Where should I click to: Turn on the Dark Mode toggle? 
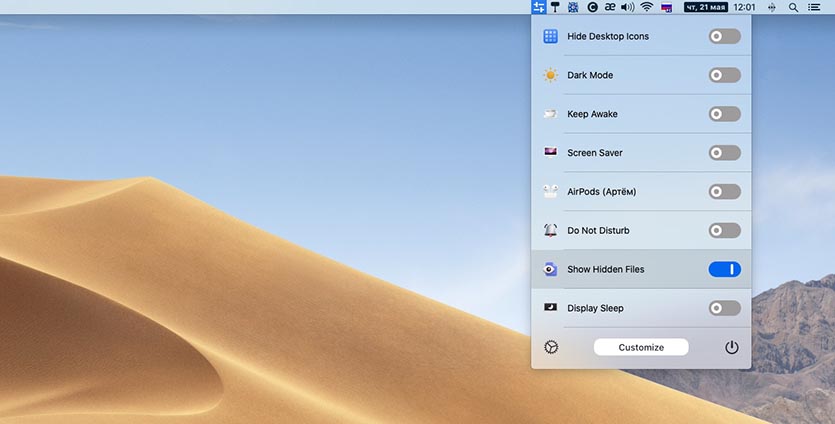[724, 75]
